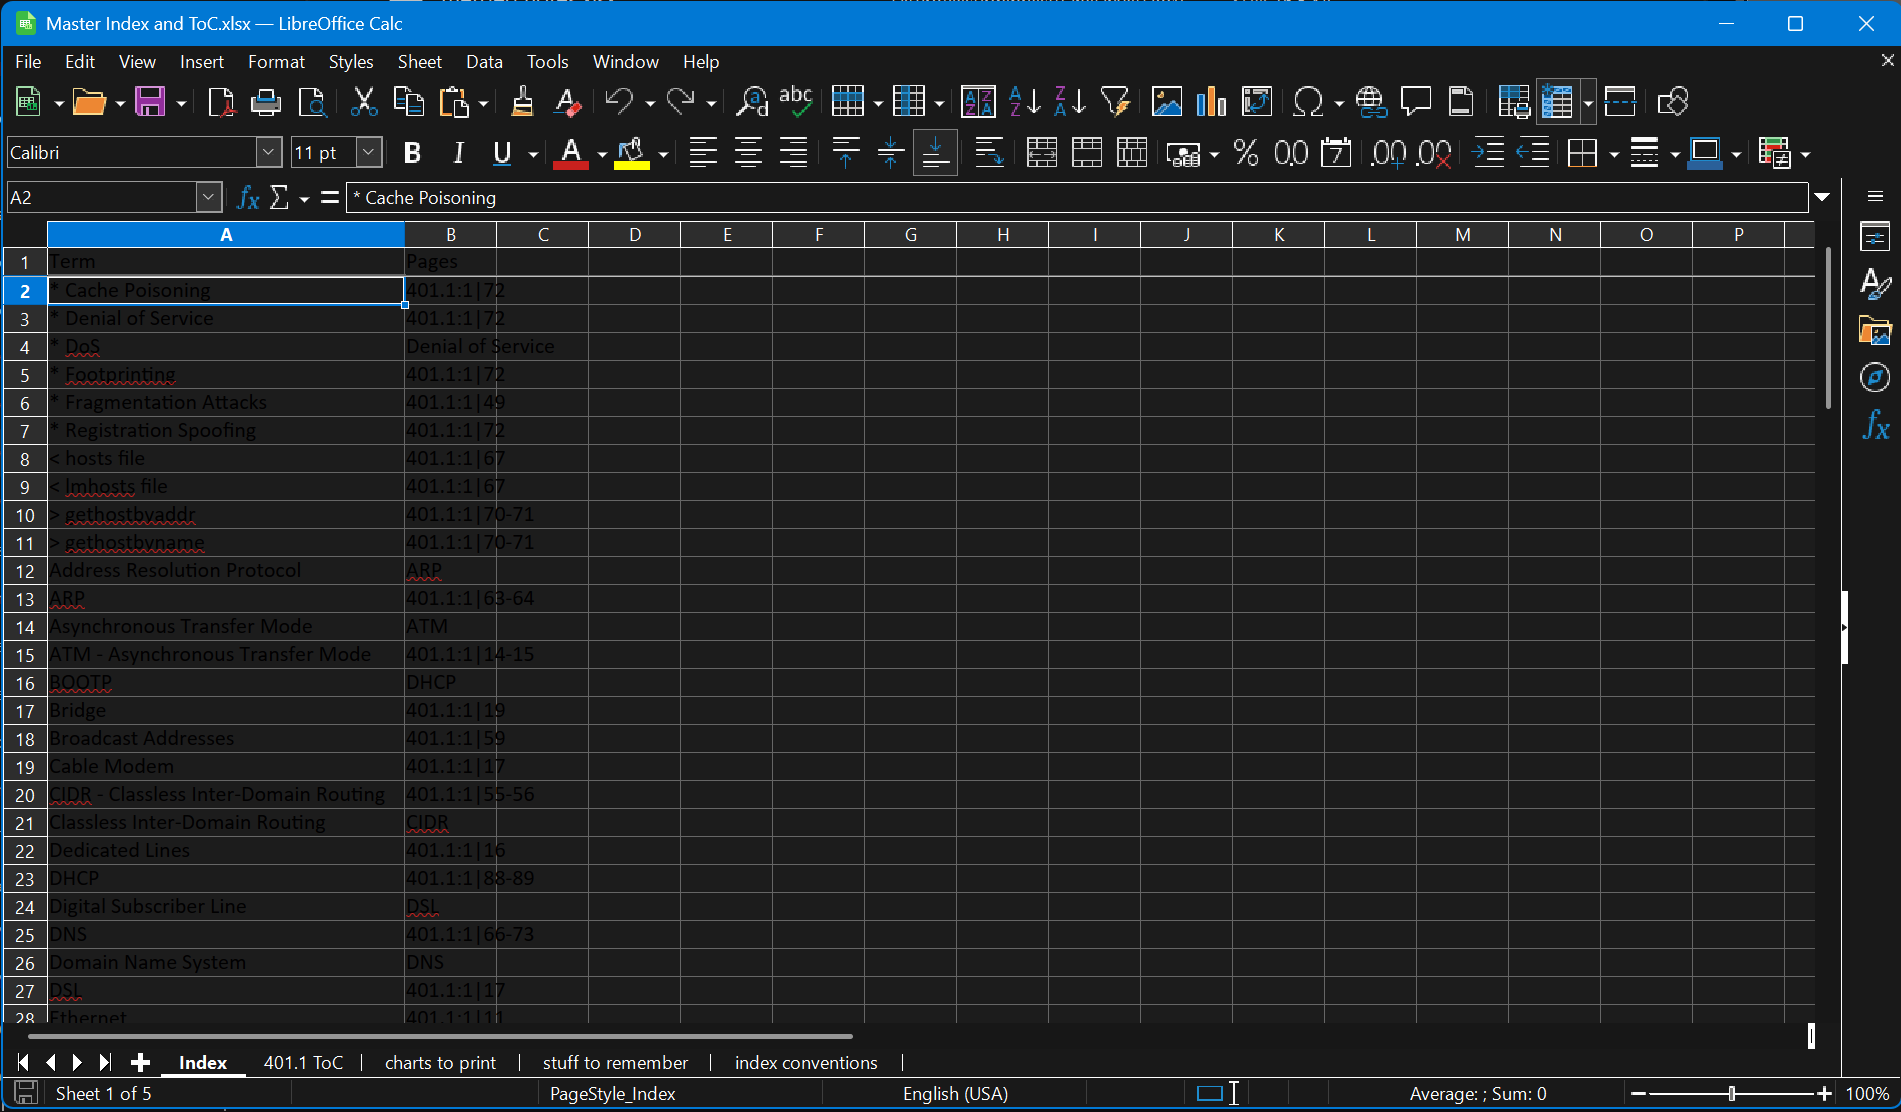Click the Print icon
Image resolution: width=1901 pixels, height=1112 pixels.
coord(266,102)
